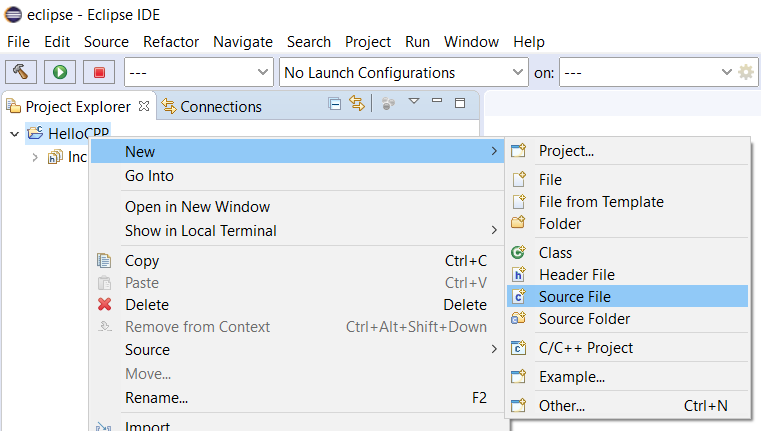Screen dimensions: 761x431
Task: Open the Project menu
Action: [x=368, y=42]
